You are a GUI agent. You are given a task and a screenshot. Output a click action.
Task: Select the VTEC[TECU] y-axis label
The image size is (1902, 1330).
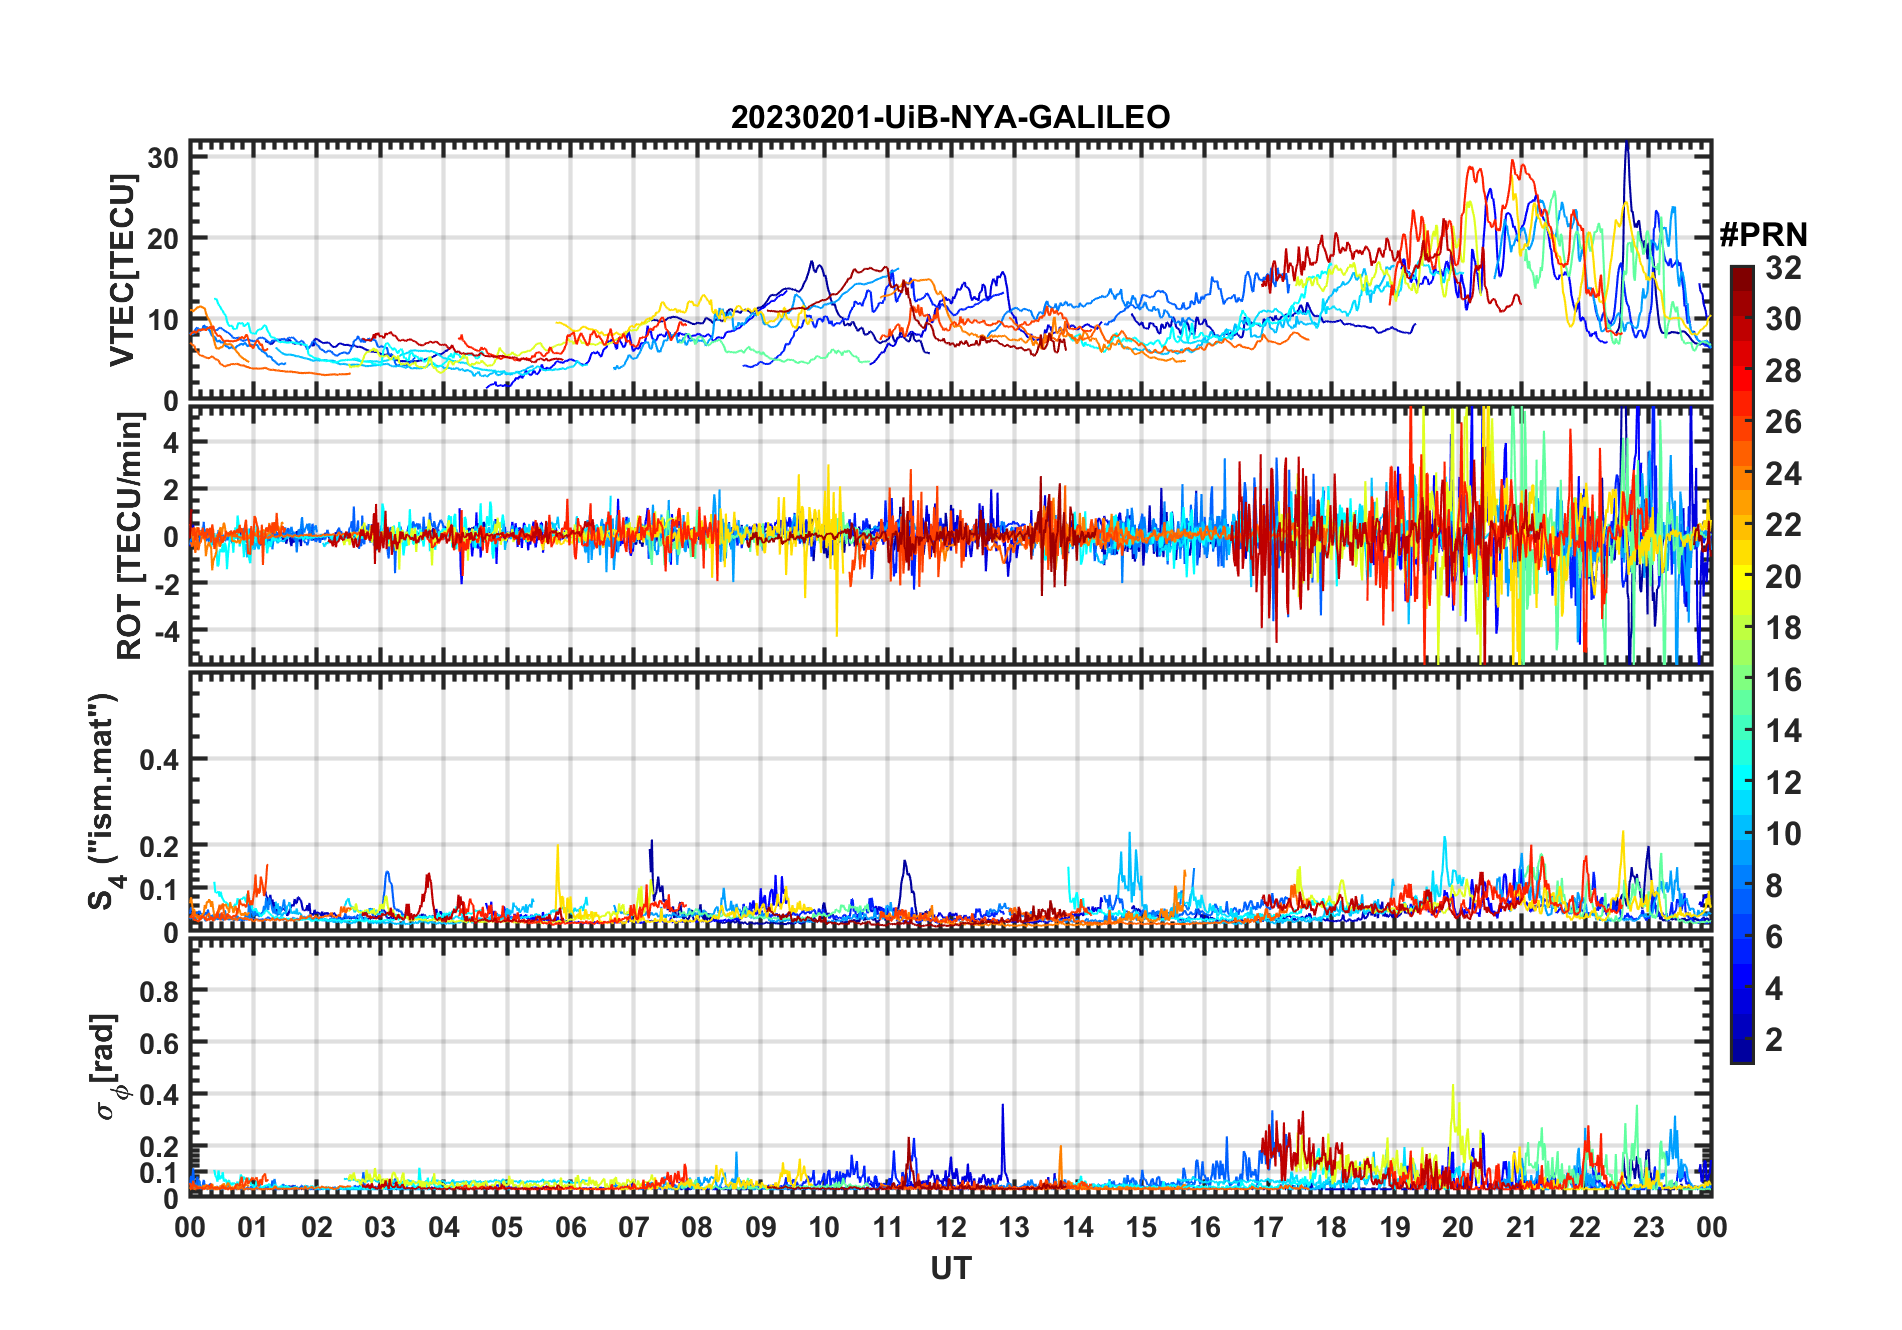pos(122,270)
